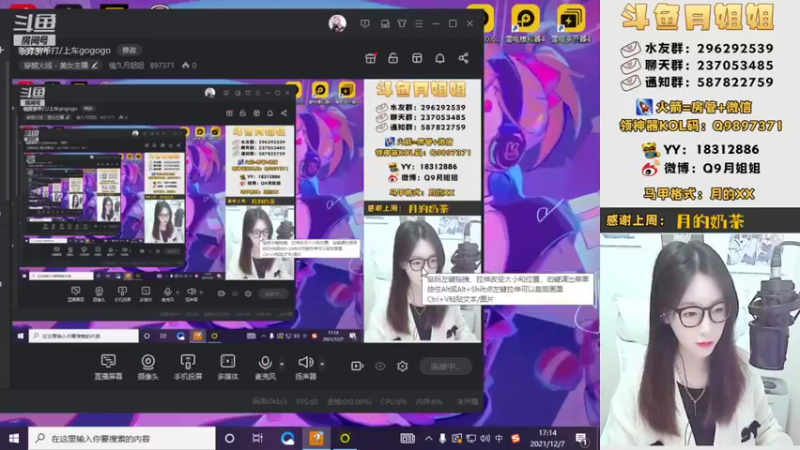Expand the microphone options arrow
Viewport: 800px width, 450px height.
point(282,364)
